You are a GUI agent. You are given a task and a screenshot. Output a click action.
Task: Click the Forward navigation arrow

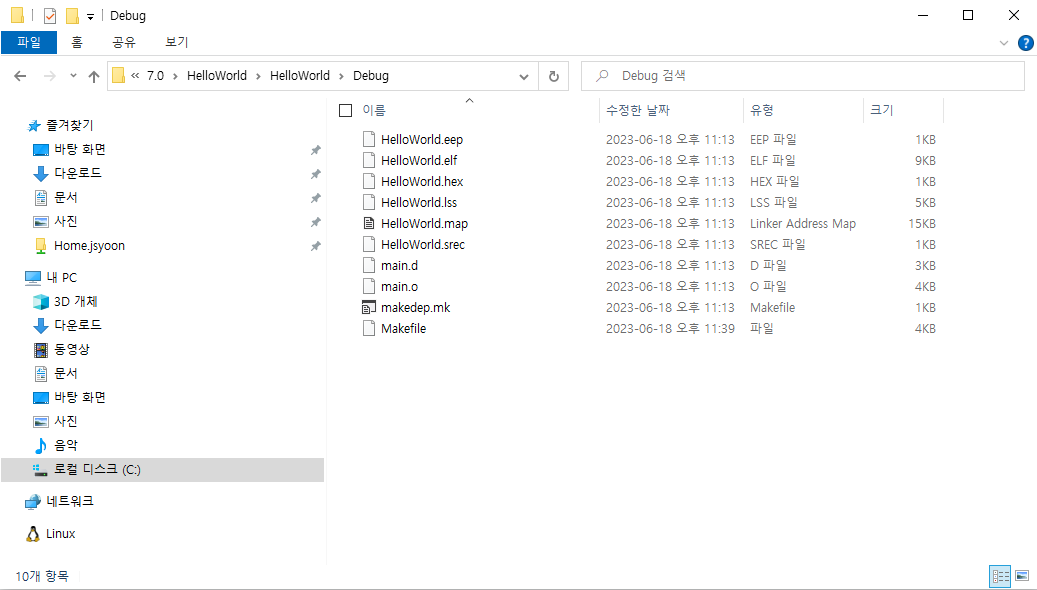click(x=50, y=76)
